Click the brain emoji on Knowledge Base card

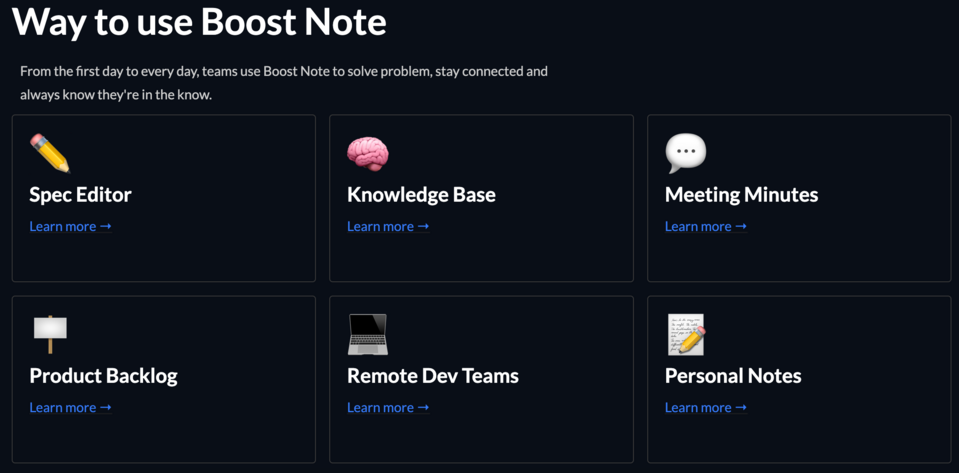367,153
